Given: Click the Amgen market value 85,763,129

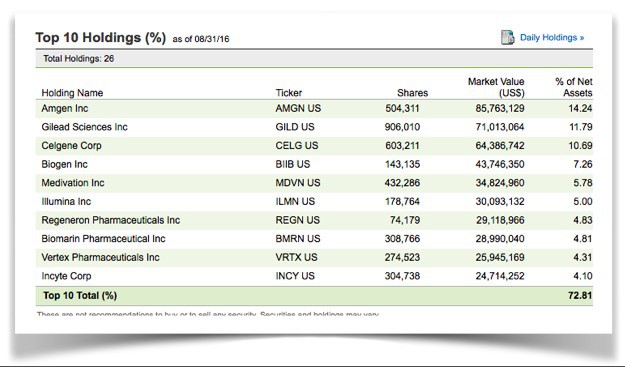Looking at the screenshot, I should [500, 108].
